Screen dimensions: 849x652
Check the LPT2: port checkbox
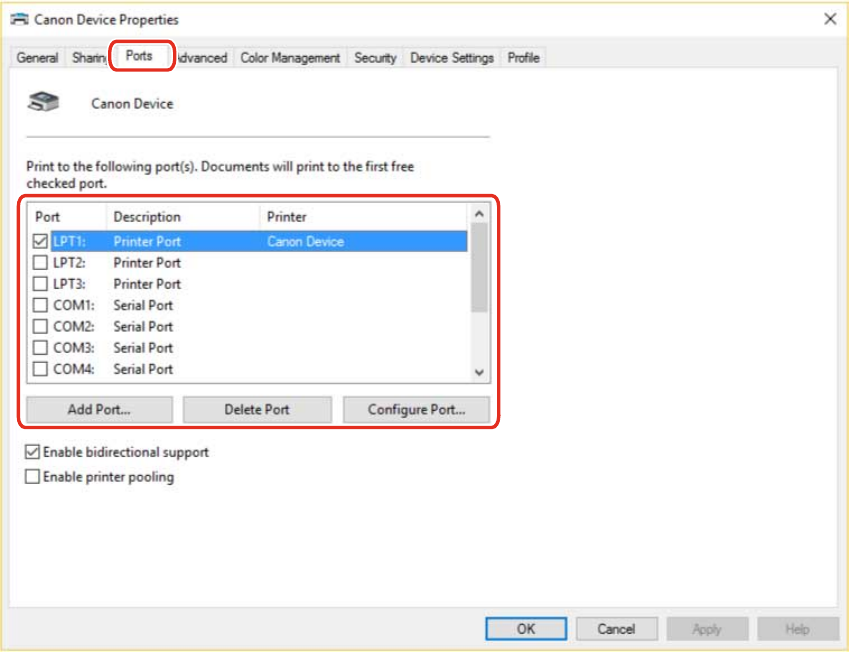click(40, 263)
